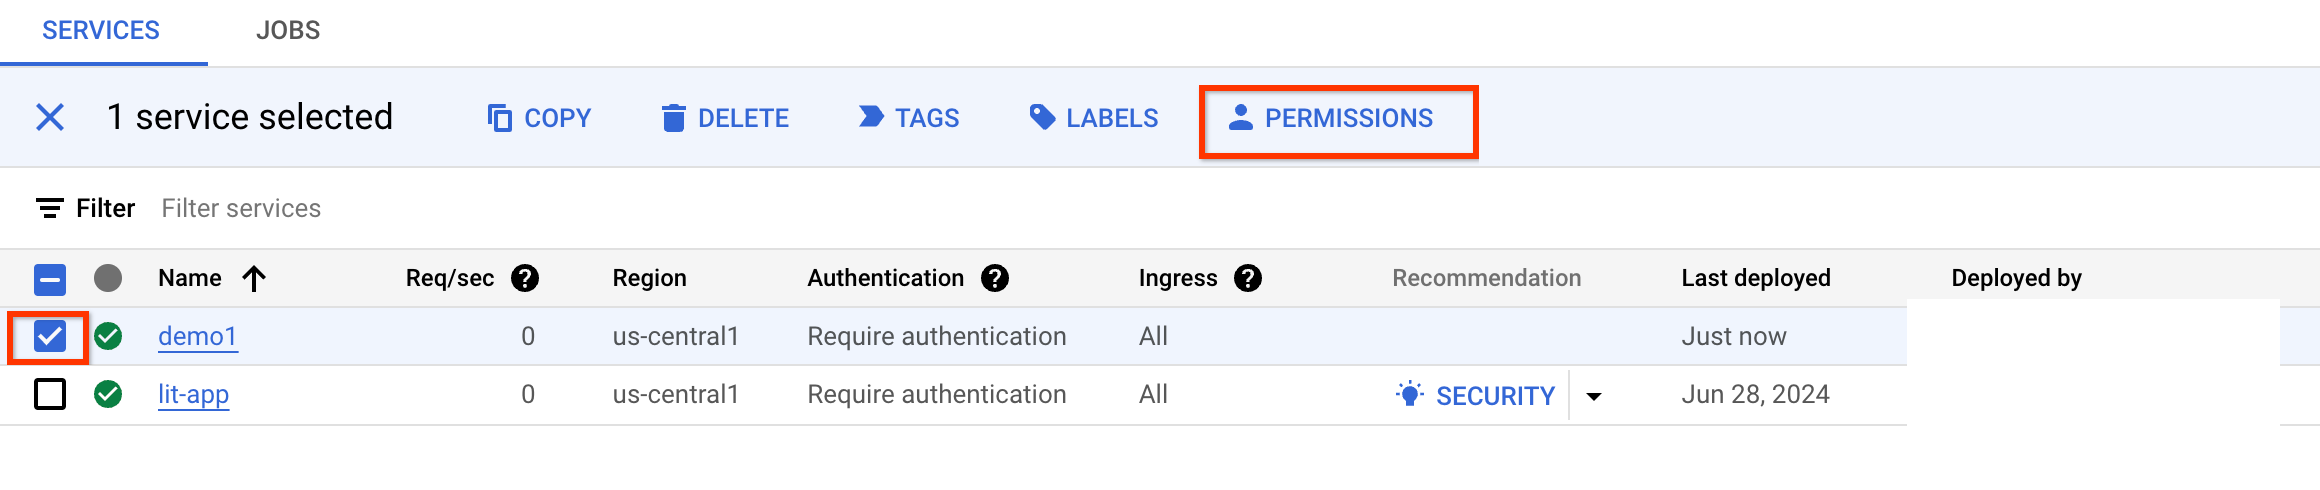Sort services by Name column arrow
The height and width of the screenshot is (490, 2320).
[x=254, y=278]
